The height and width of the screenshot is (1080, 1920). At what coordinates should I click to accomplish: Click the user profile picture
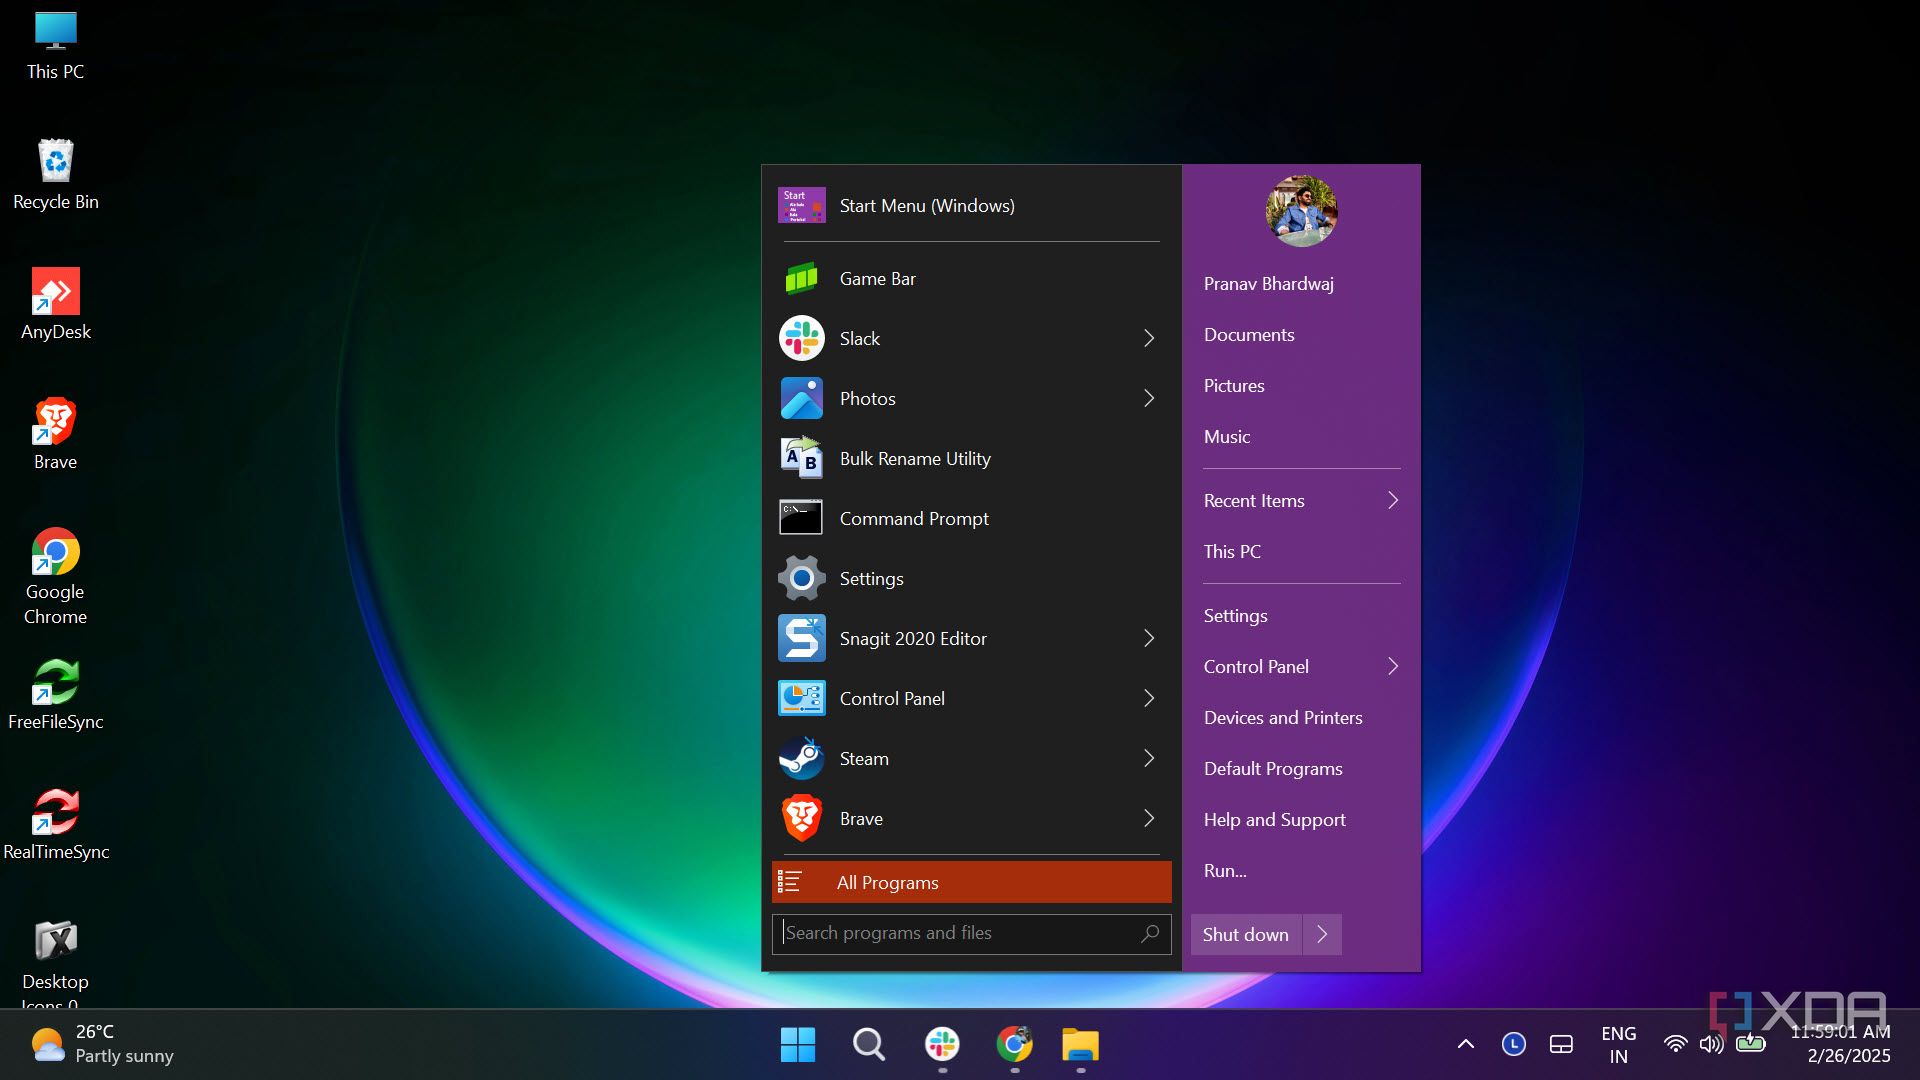coord(1303,212)
